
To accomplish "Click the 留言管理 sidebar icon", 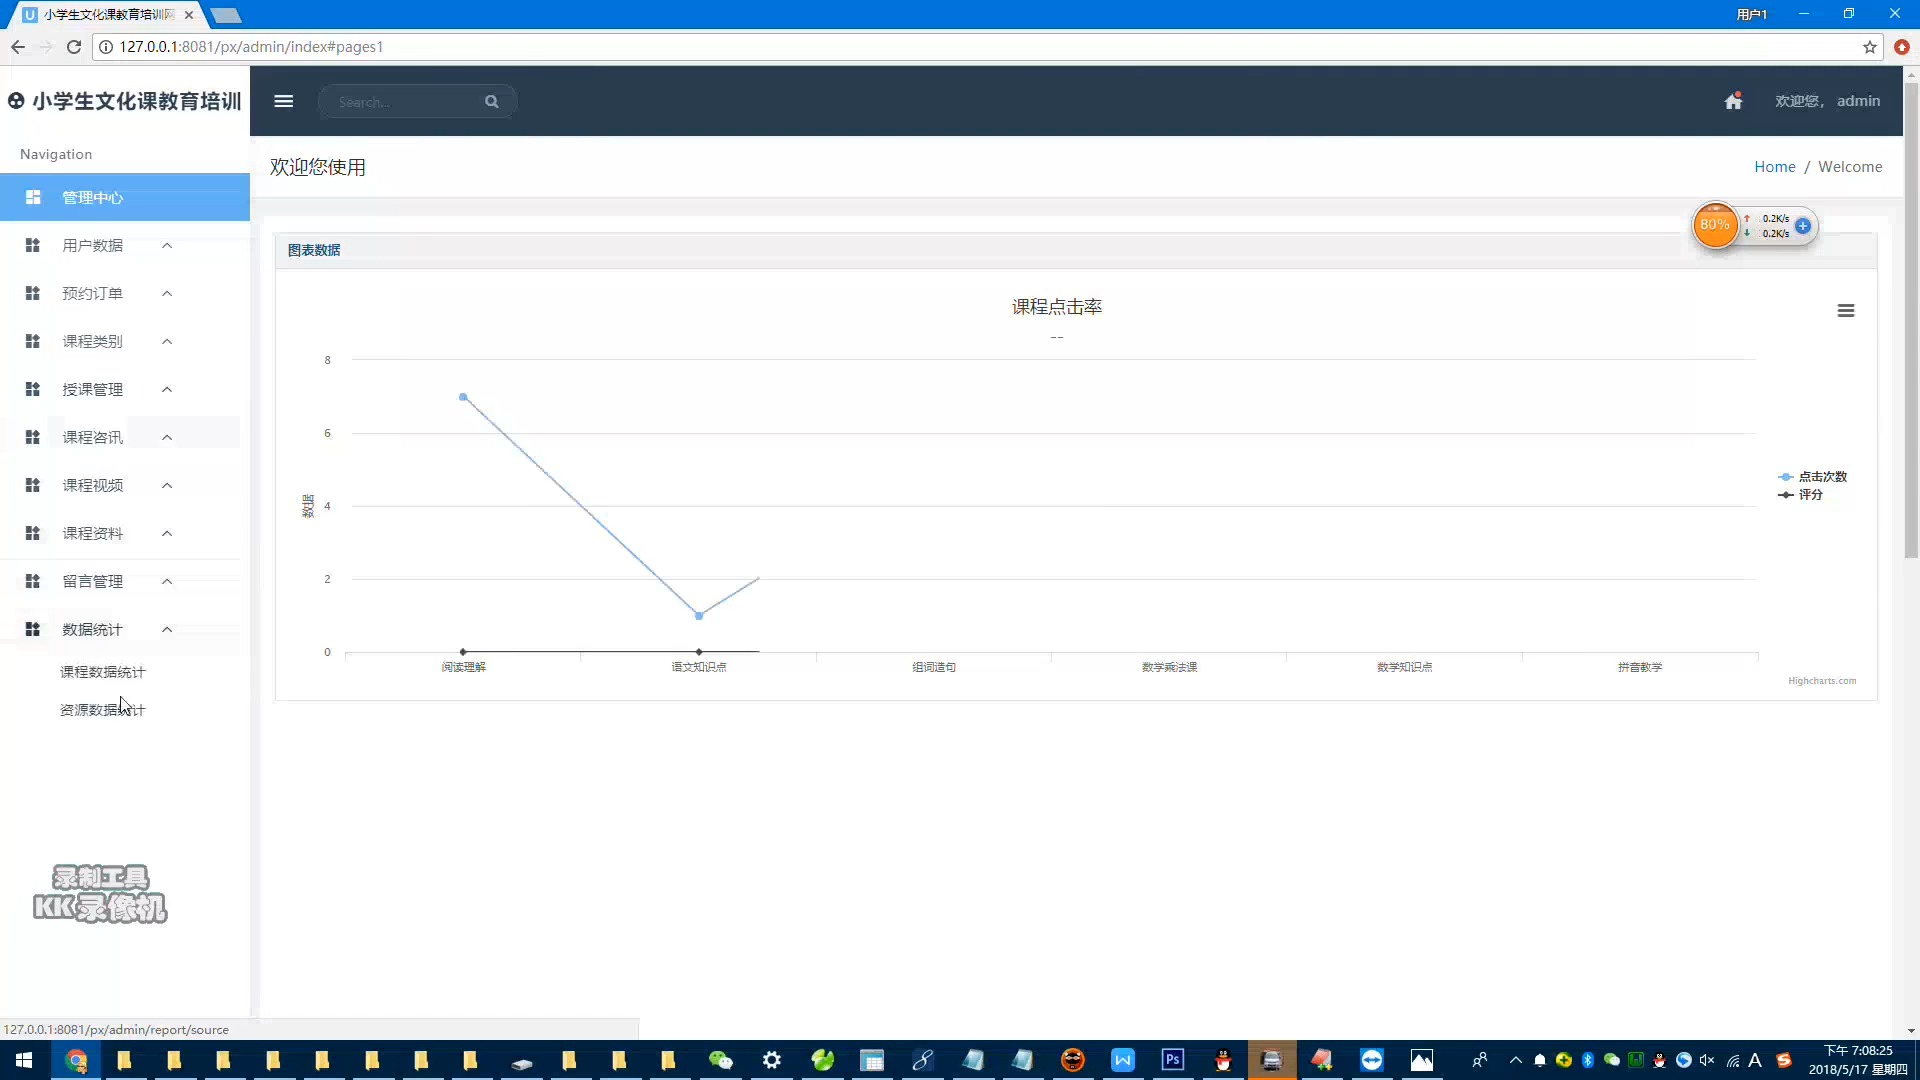I will coord(33,581).
